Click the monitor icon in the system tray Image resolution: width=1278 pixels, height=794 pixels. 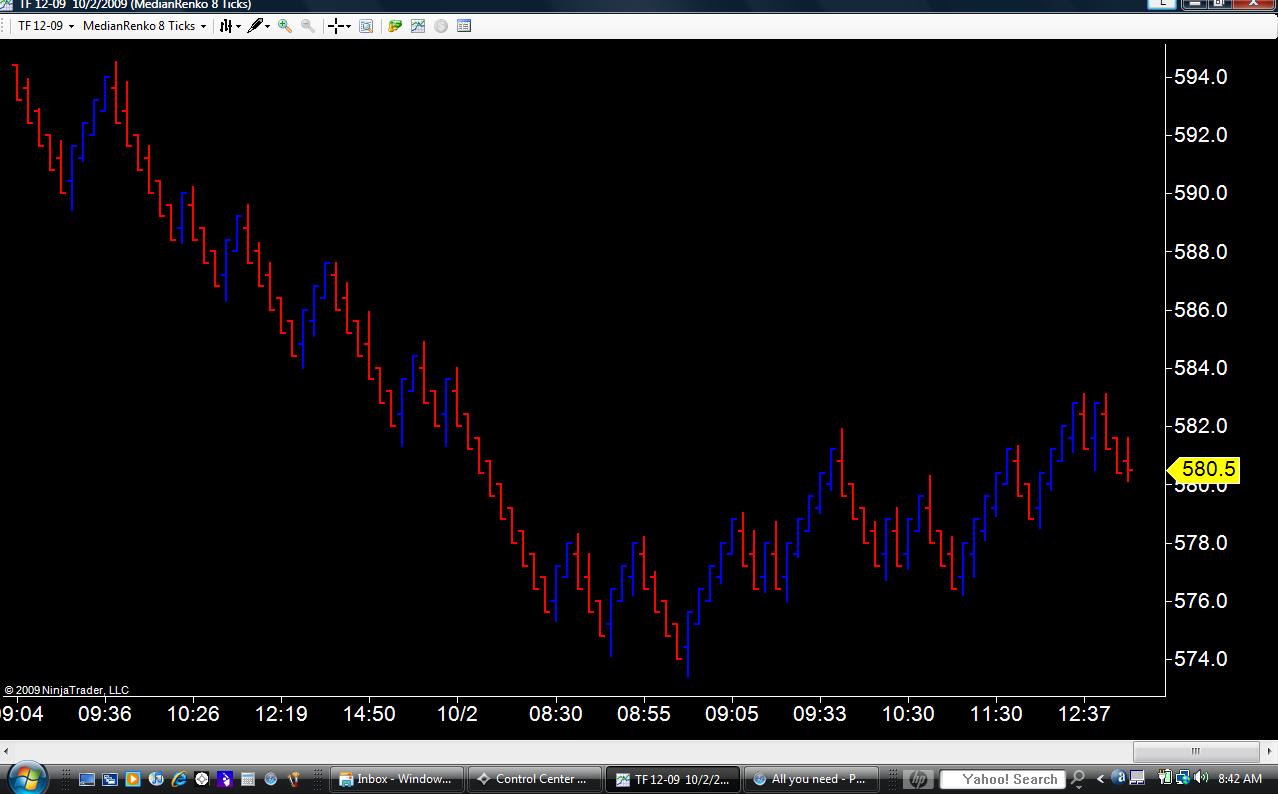pos(1137,778)
